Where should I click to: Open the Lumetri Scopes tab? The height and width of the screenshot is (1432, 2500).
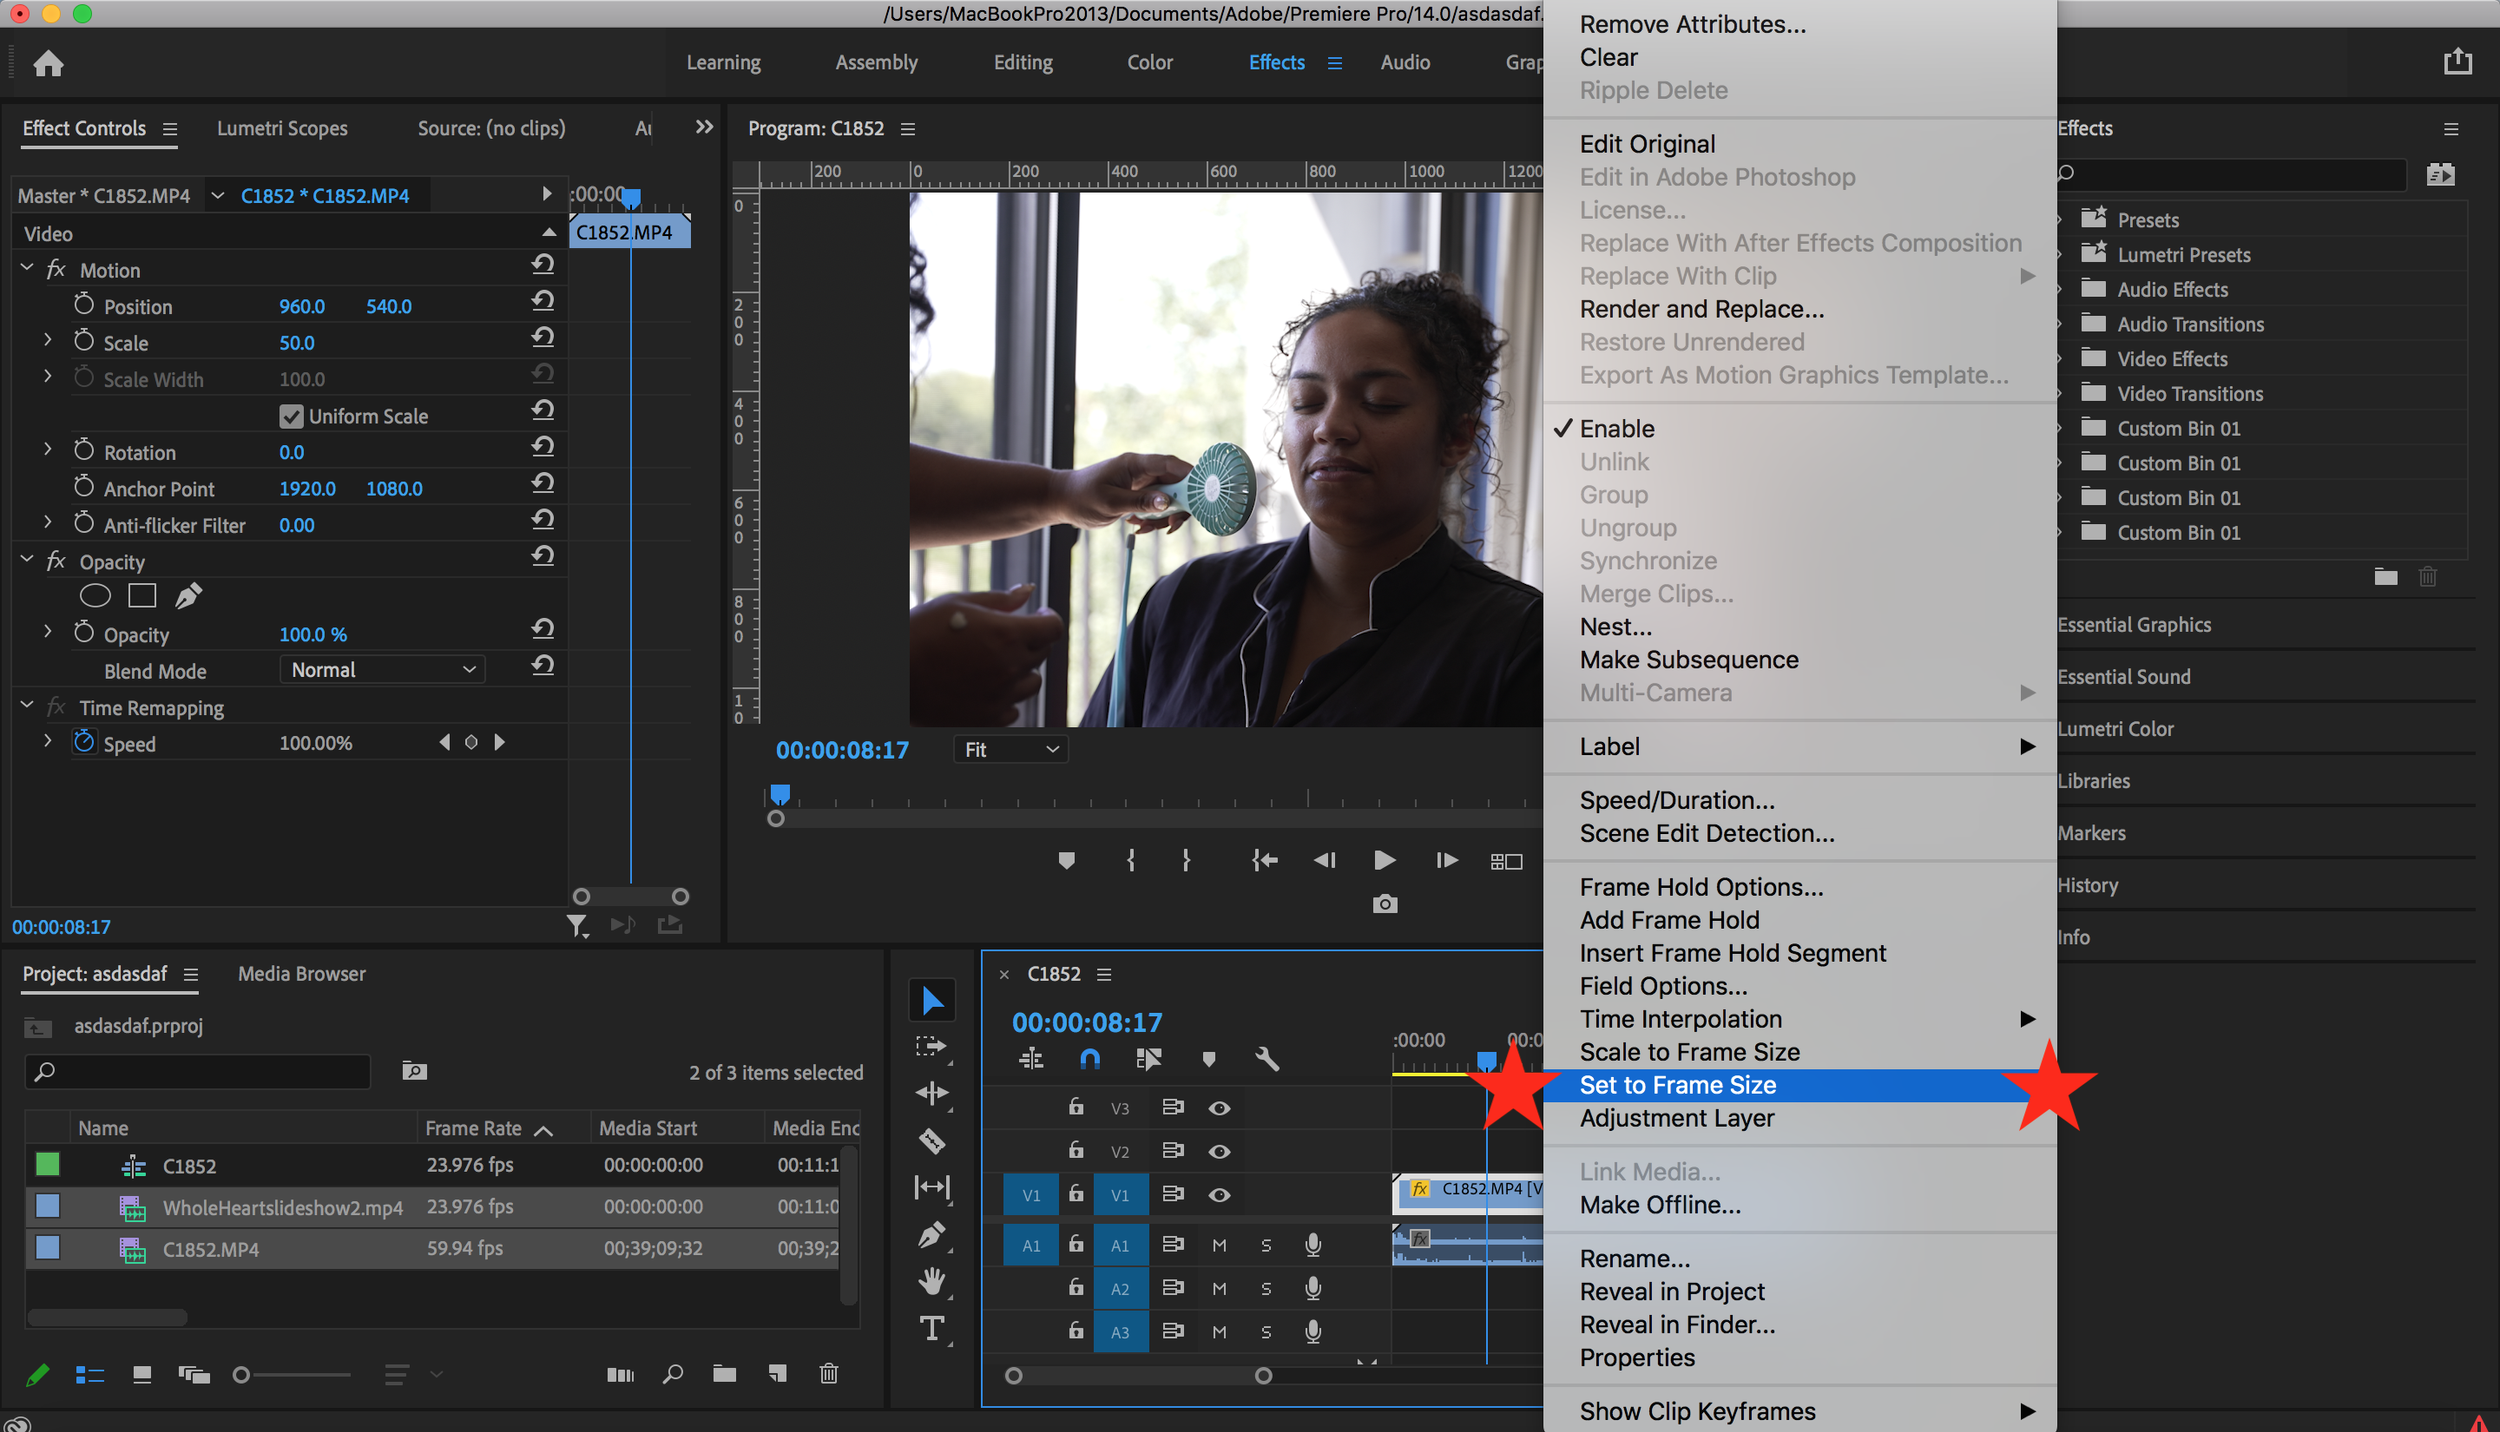point(282,129)
